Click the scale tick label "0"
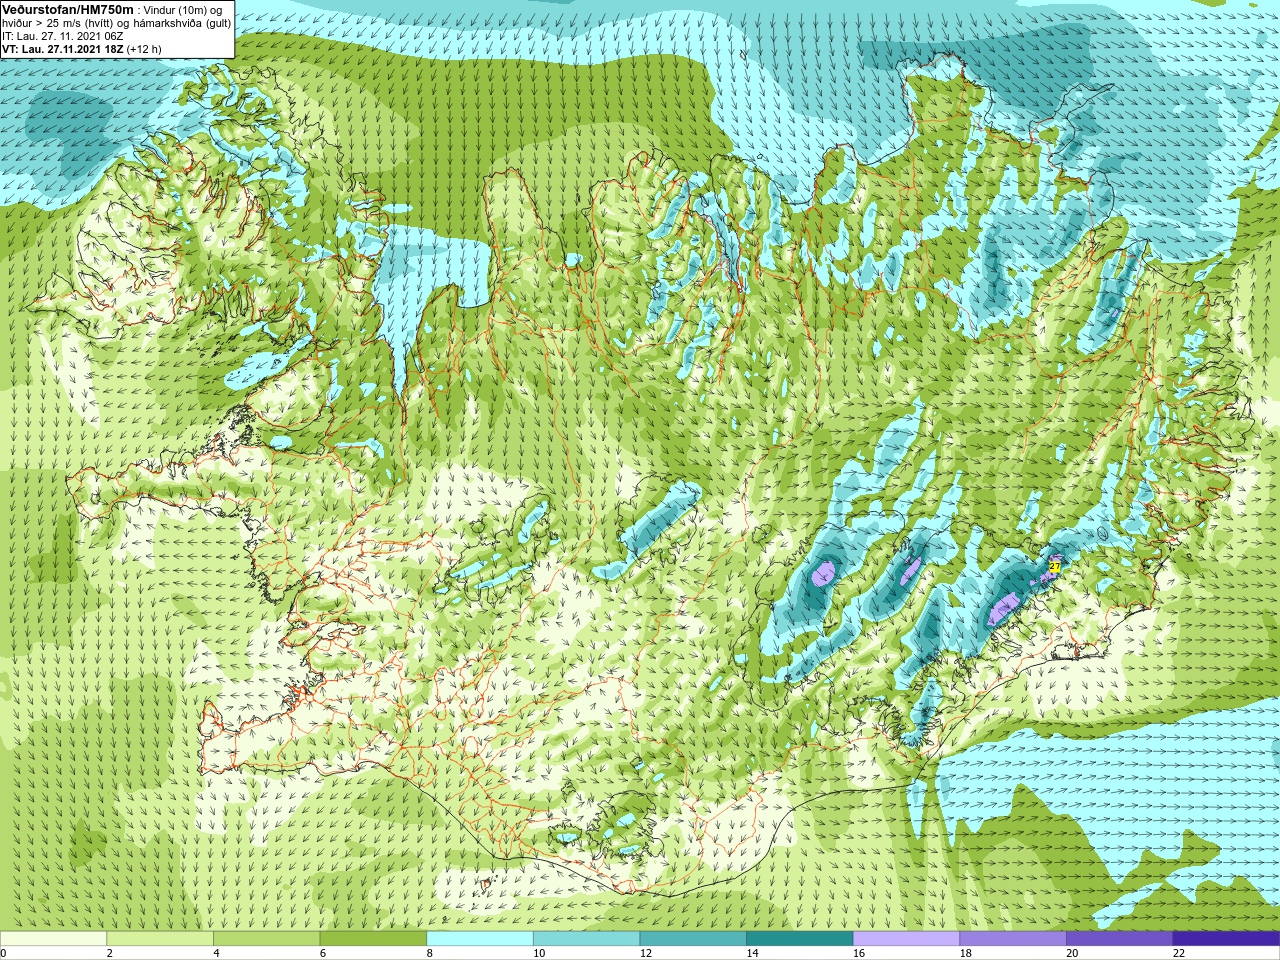 tap(3, 953)
